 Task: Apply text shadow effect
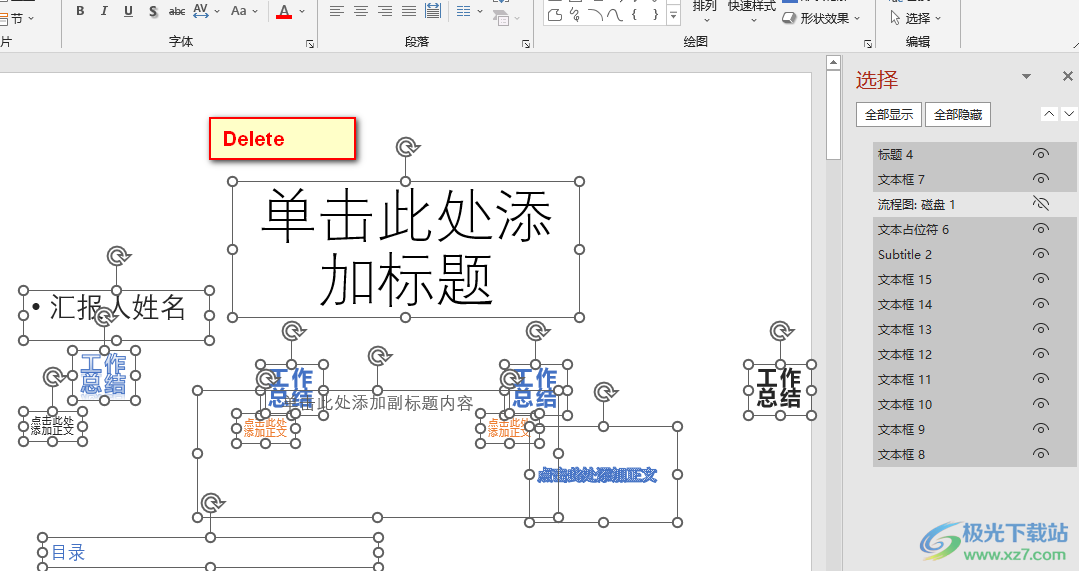click(x=152, y=12)
